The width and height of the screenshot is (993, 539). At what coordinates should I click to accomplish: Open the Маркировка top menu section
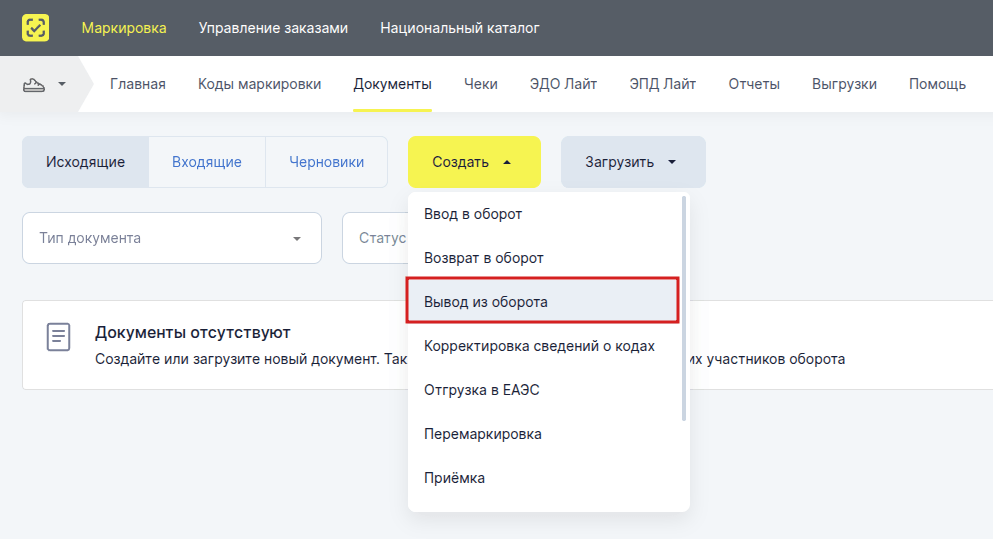tap(124, 28)
